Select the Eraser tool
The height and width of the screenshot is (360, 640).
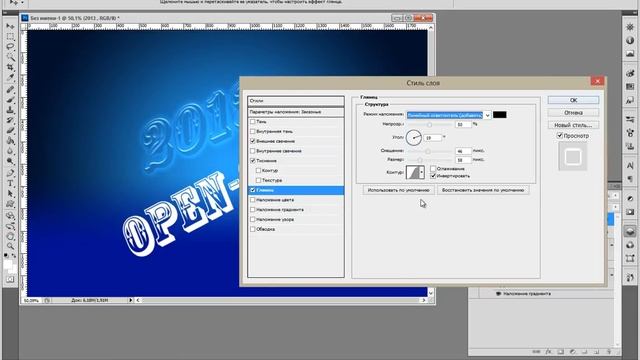[10, 130]
